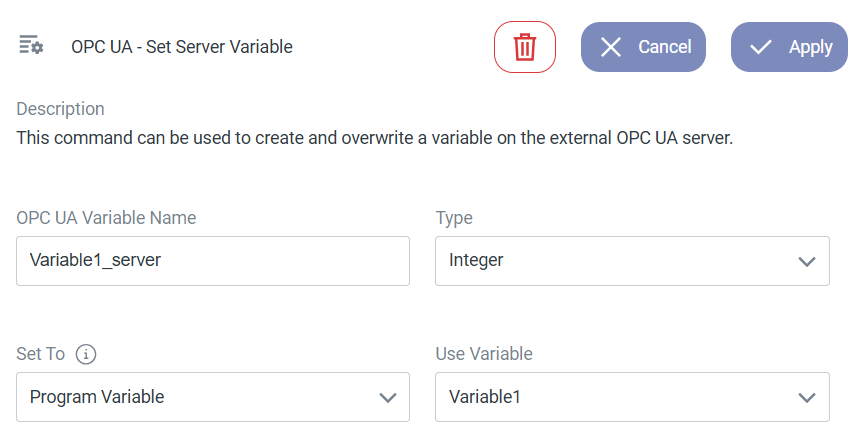Click the Use Variable field label
This screenshot has height=442, width=867.
tap(484, 354)
